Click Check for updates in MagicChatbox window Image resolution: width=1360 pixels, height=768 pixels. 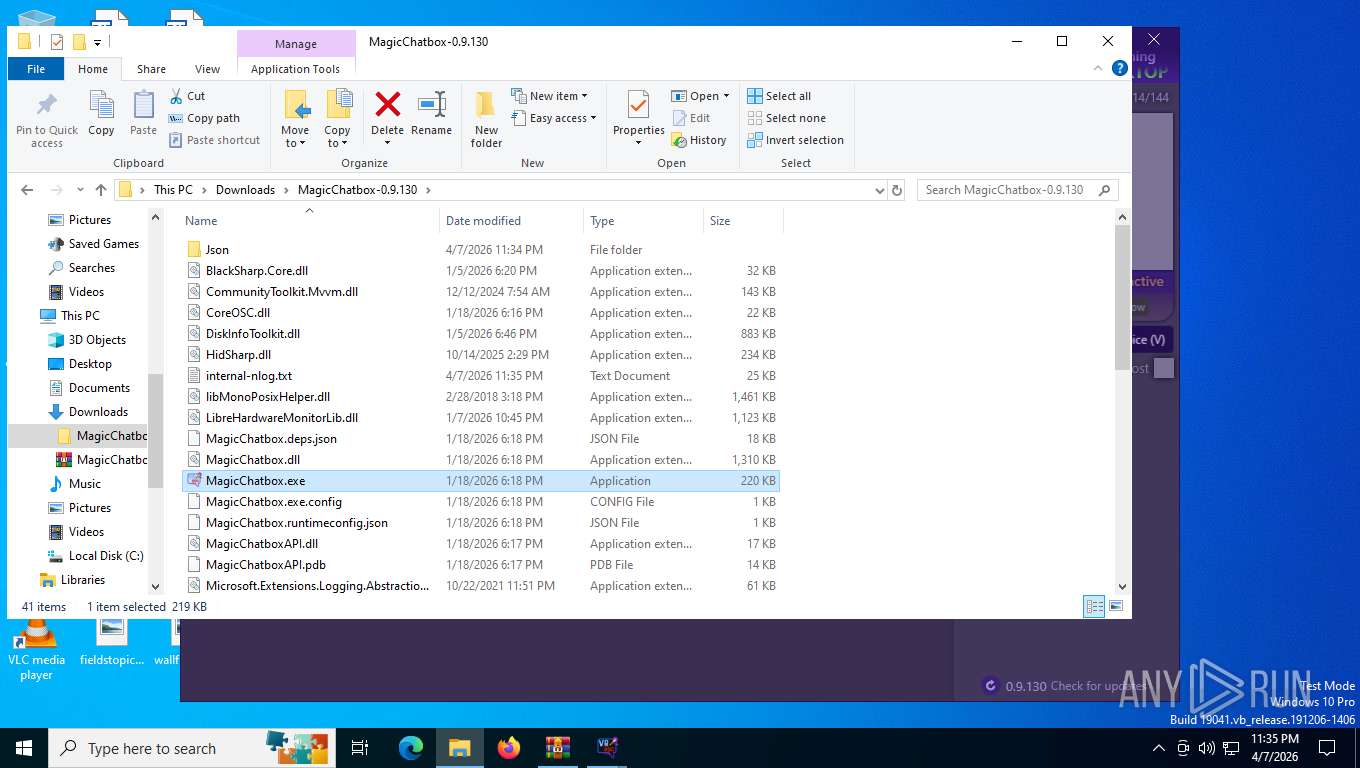[x=1098, y=686]
